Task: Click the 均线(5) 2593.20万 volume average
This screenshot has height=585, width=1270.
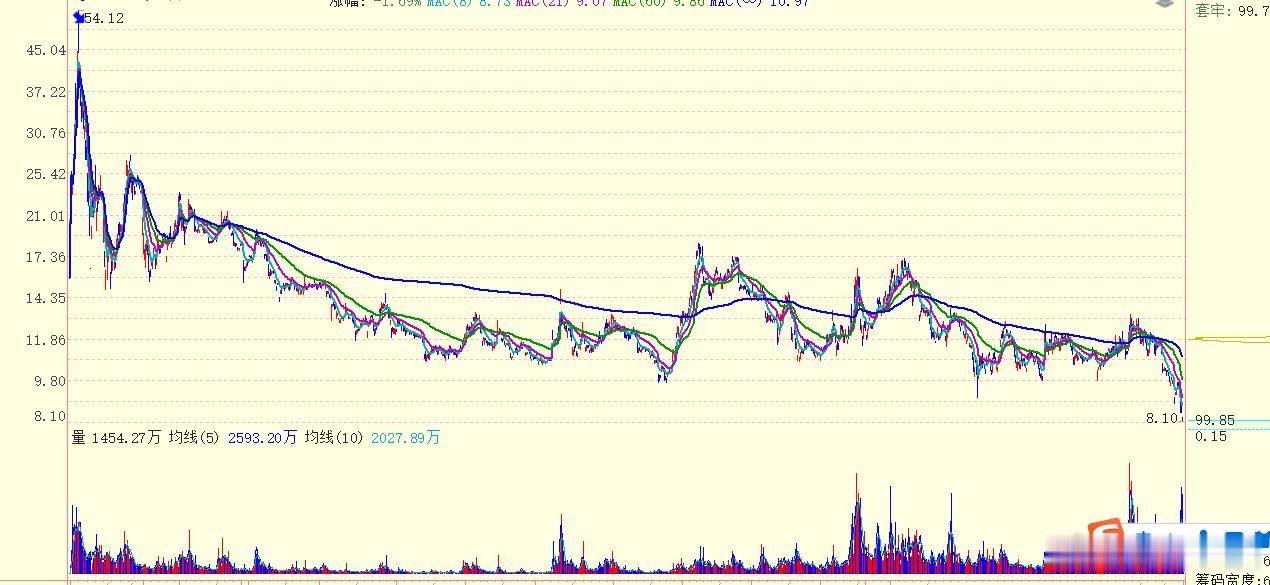Action: (233, 438)
